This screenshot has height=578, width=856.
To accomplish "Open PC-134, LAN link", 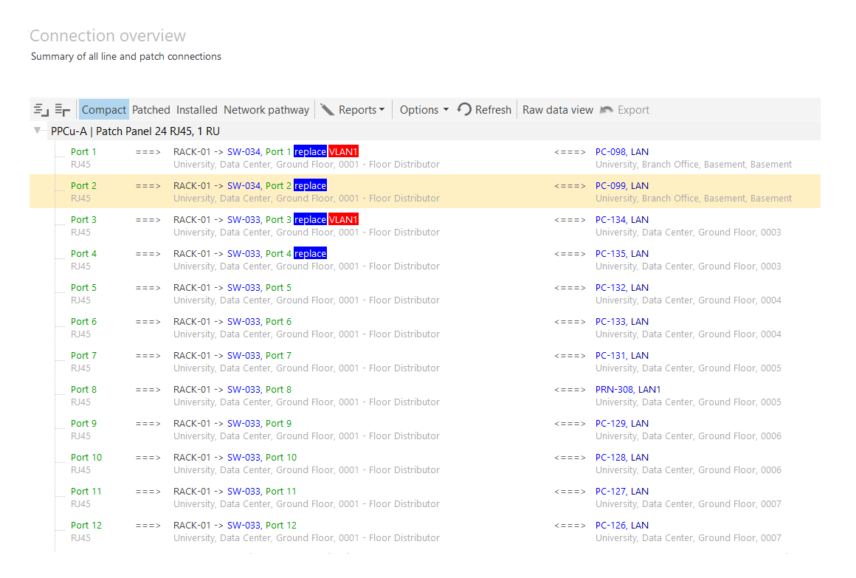I will 622,219.
